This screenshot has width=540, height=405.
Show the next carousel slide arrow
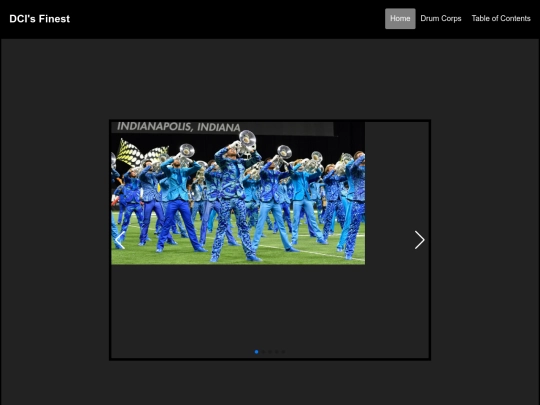pos(419,240)
